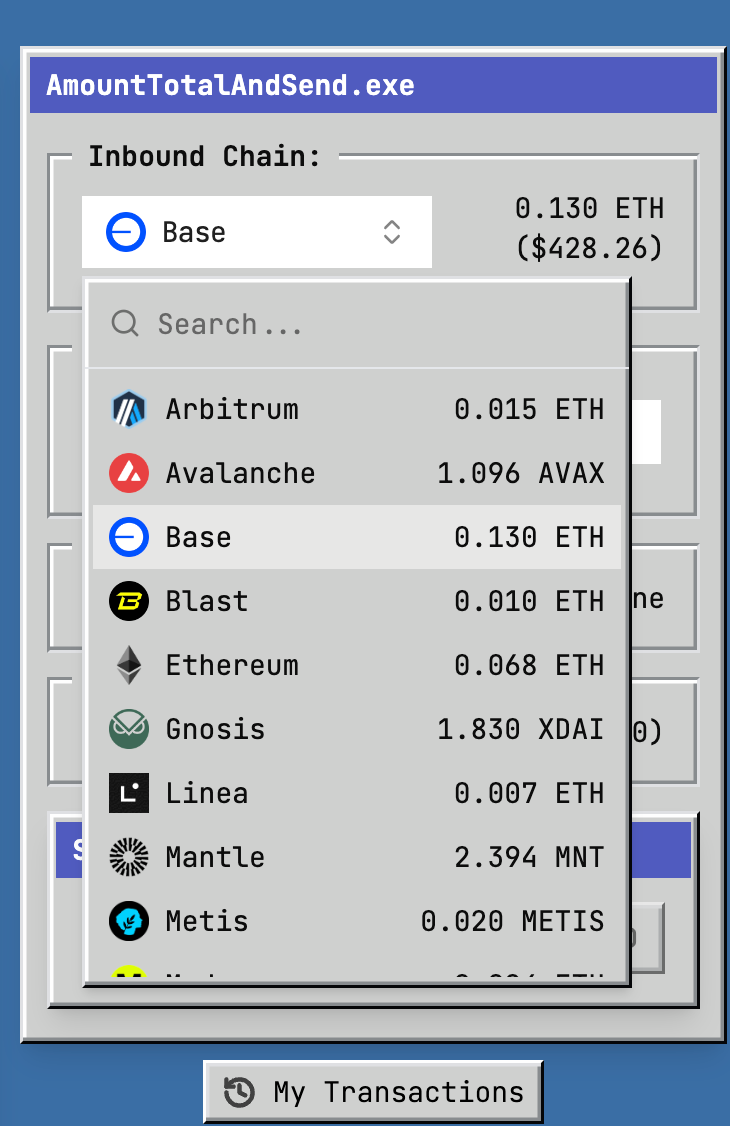The width and height of the screenshot is (730, 1126).
Task: Click the AmountTotalAndSend.exe title bar
Action: (x=373, y=85)
